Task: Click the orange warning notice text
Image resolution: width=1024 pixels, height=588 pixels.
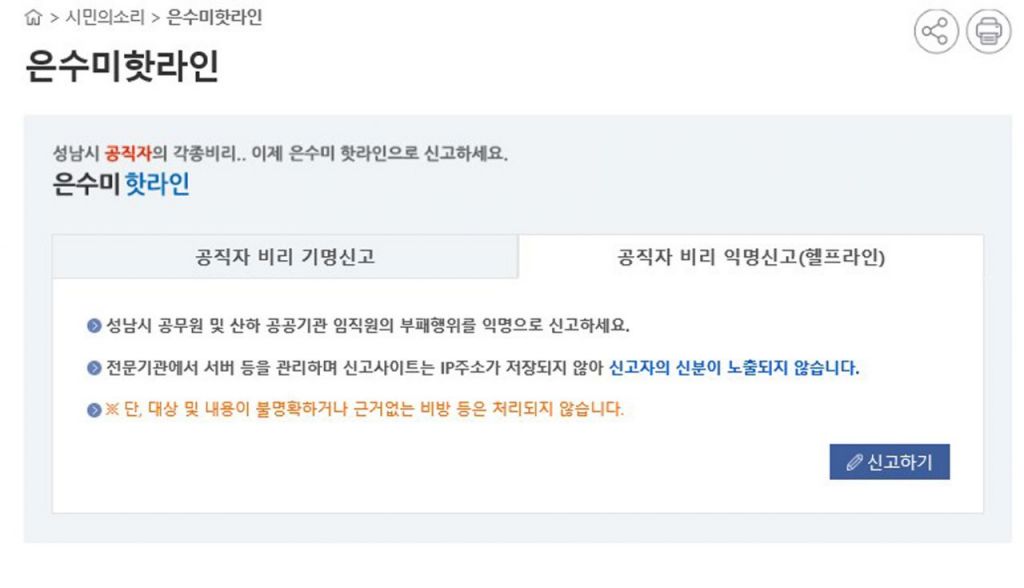Action: tap(364, 410)
